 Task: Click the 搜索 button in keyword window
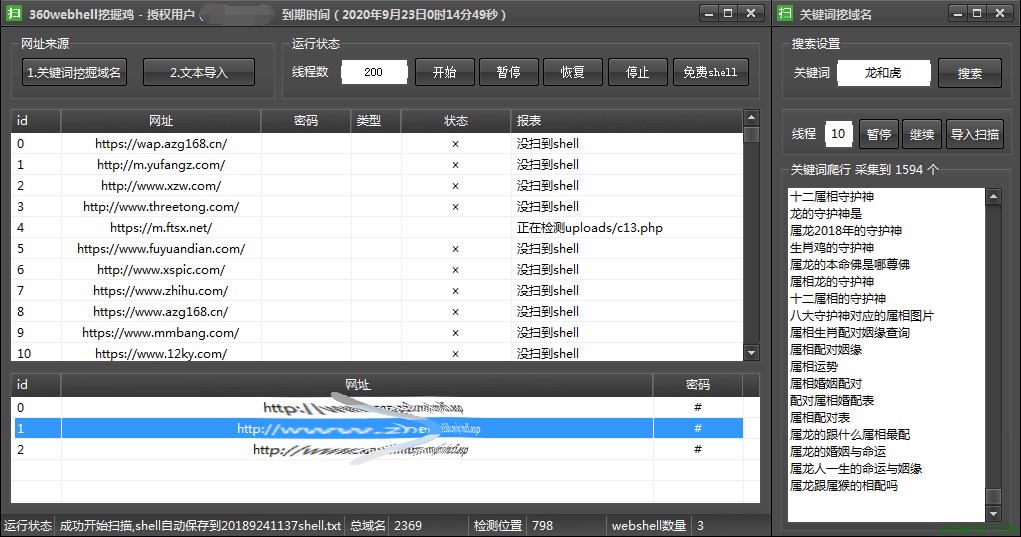pos(970,73)
